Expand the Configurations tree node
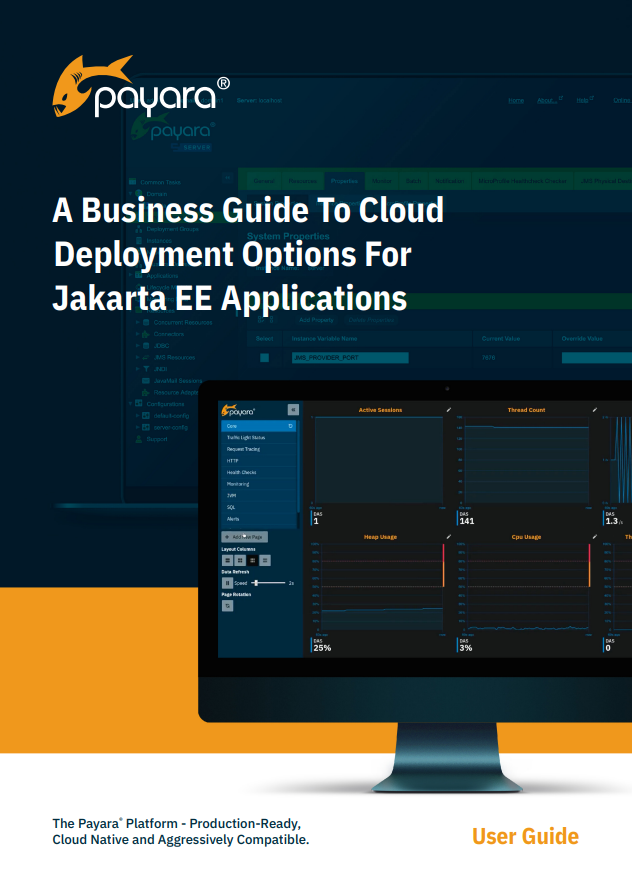This screenshot has width=632, height=888. pos(131,404)
